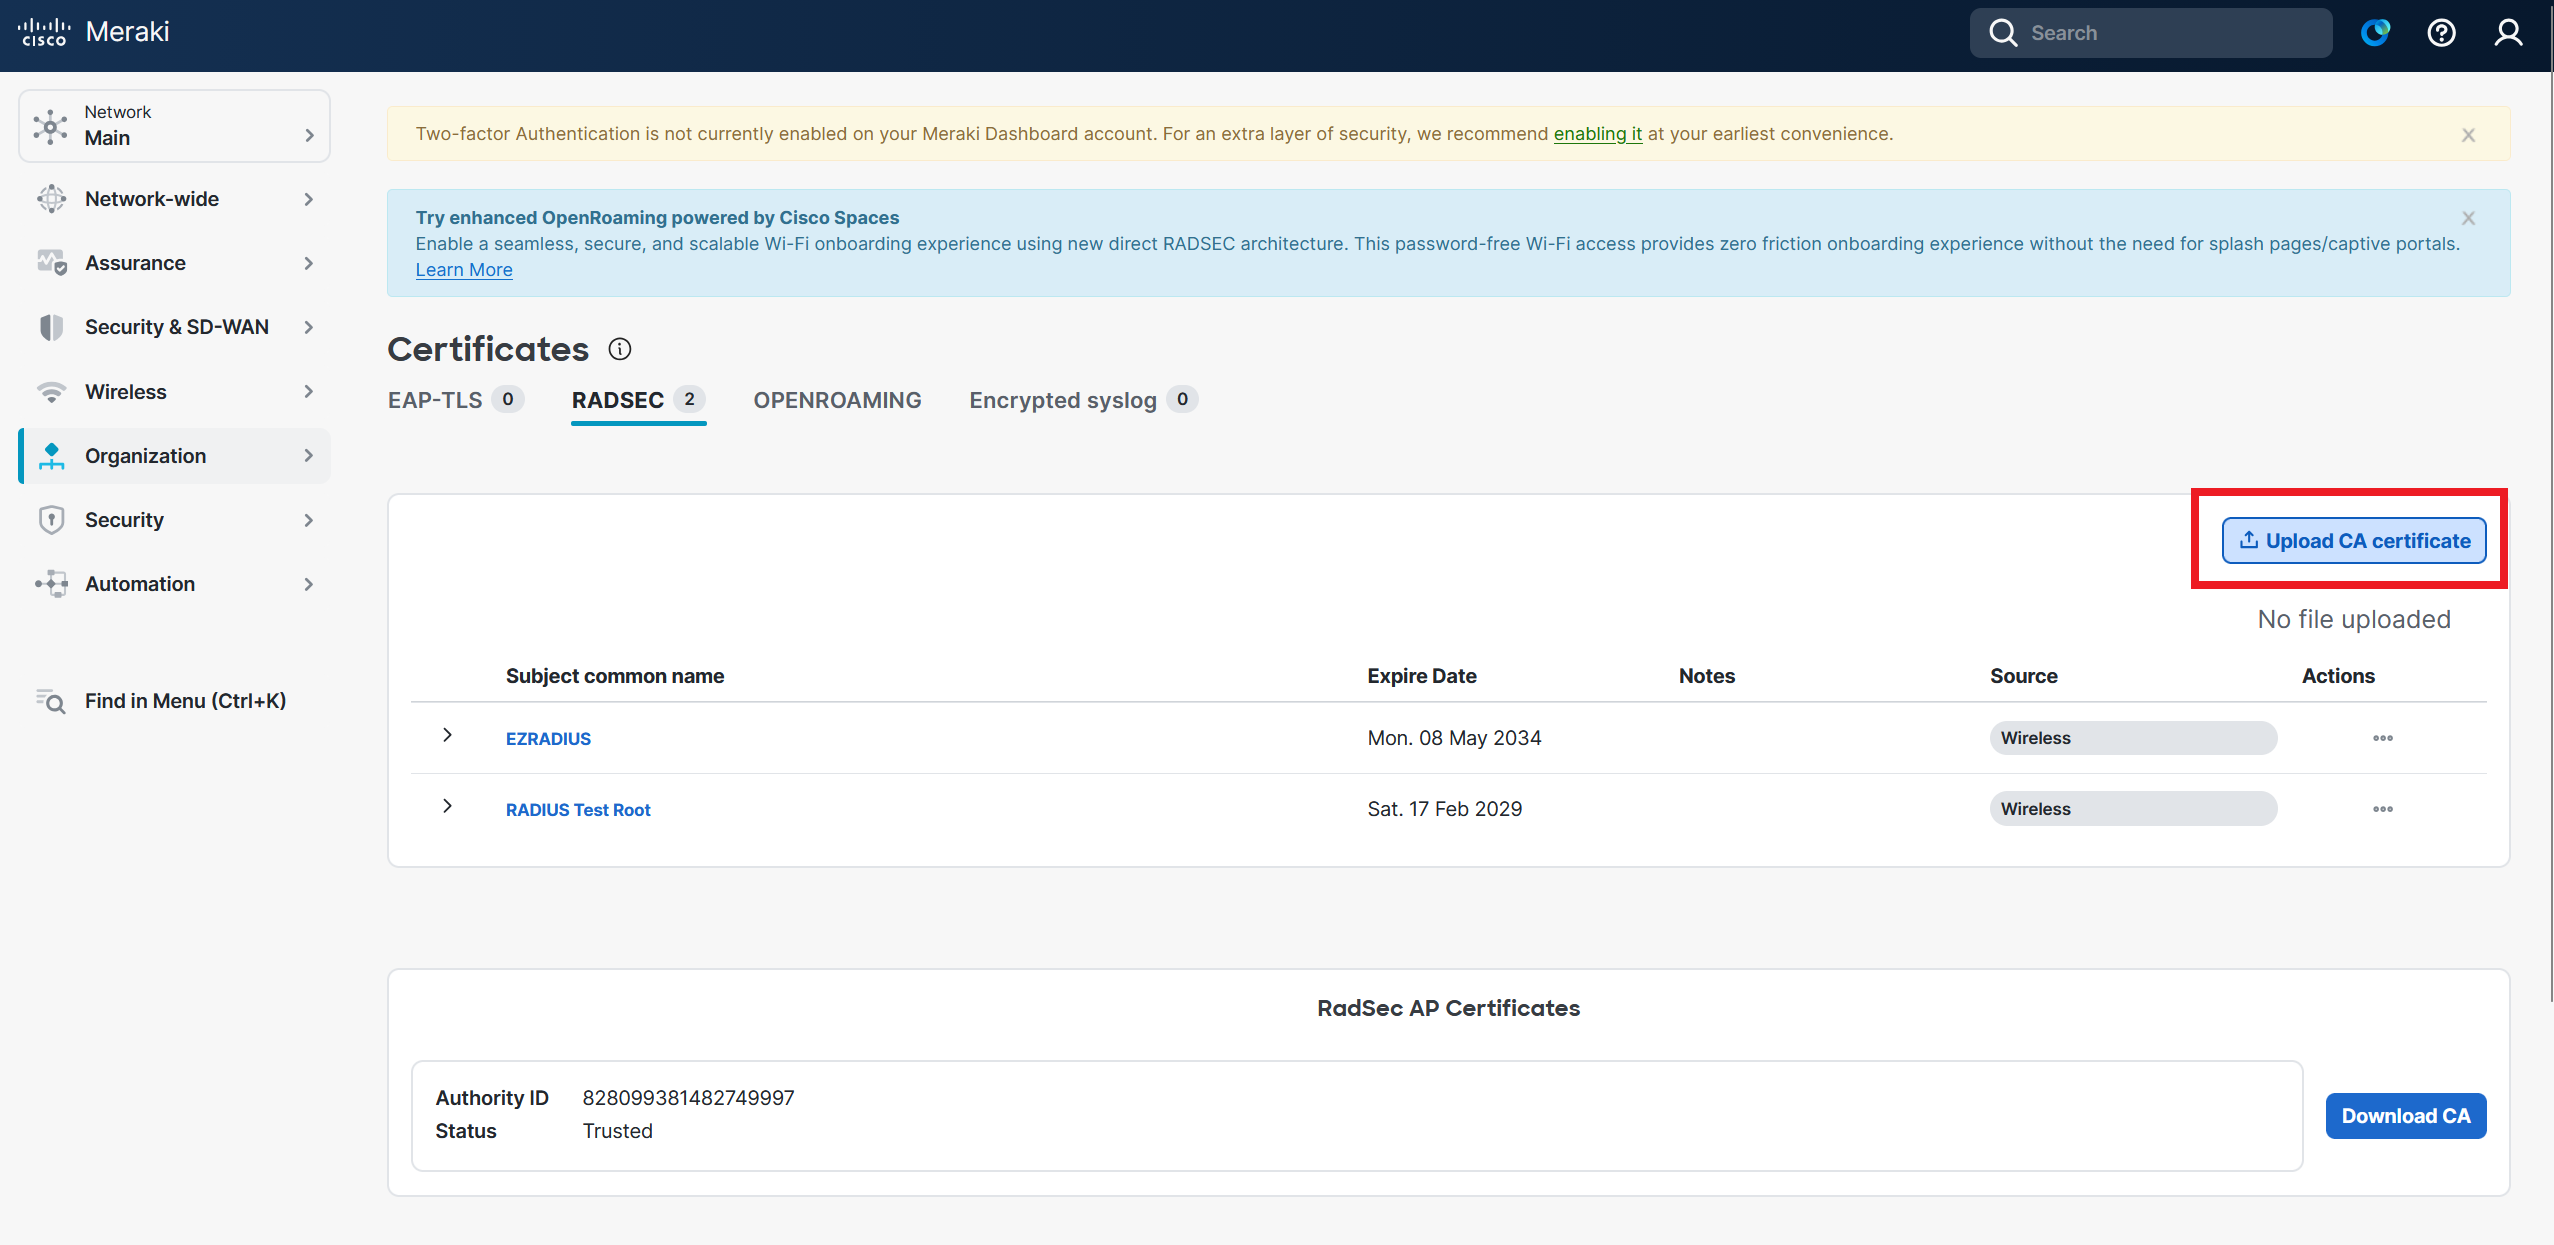Click the Cisco Meraki logo
2554x1245 pixels.
94,32
